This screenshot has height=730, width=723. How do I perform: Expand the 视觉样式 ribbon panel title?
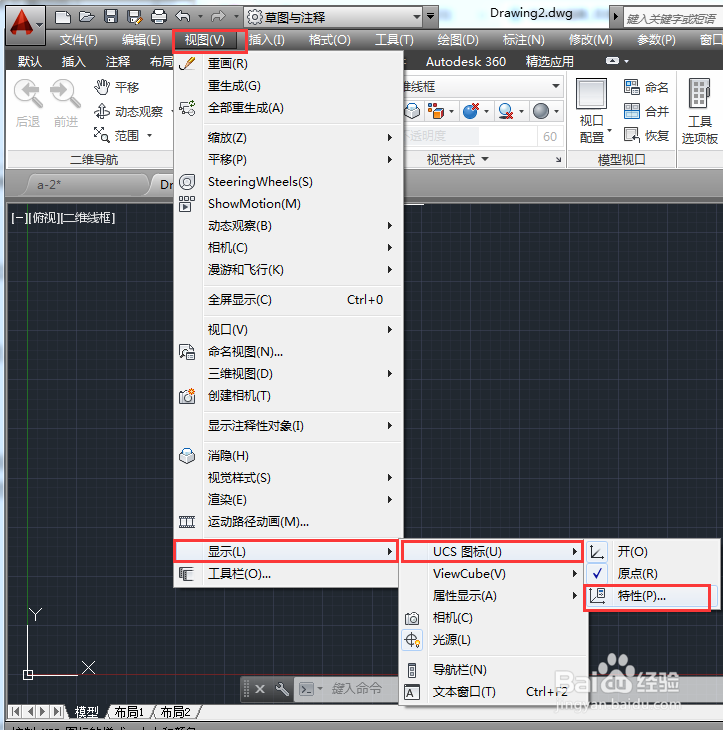458,160
